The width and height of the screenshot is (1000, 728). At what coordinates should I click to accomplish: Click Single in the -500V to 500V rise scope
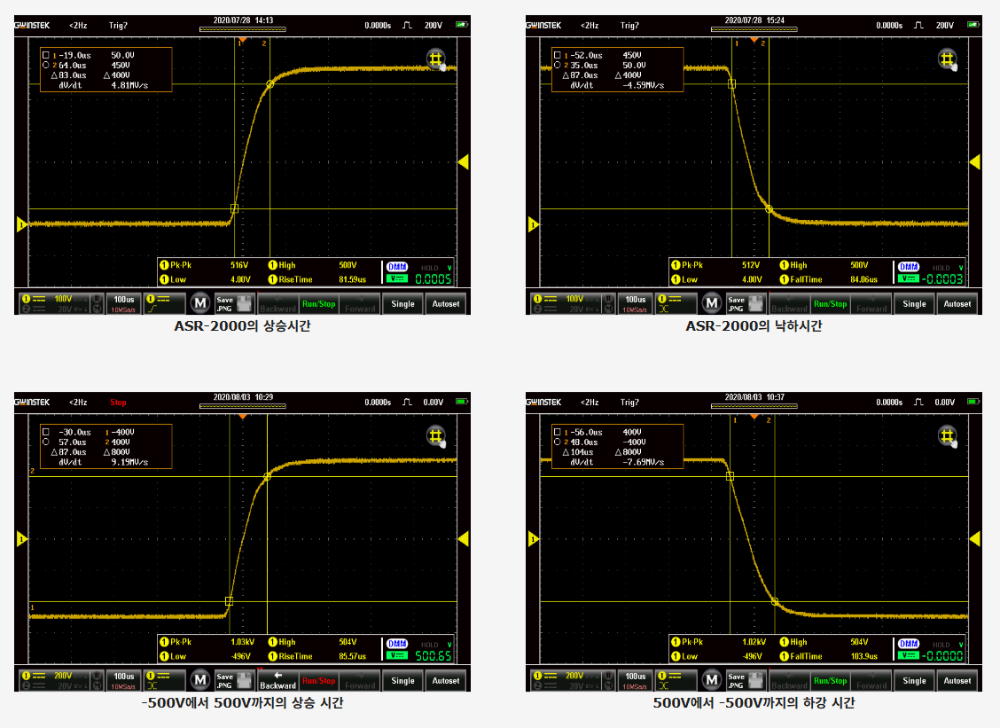pos(403,681)
